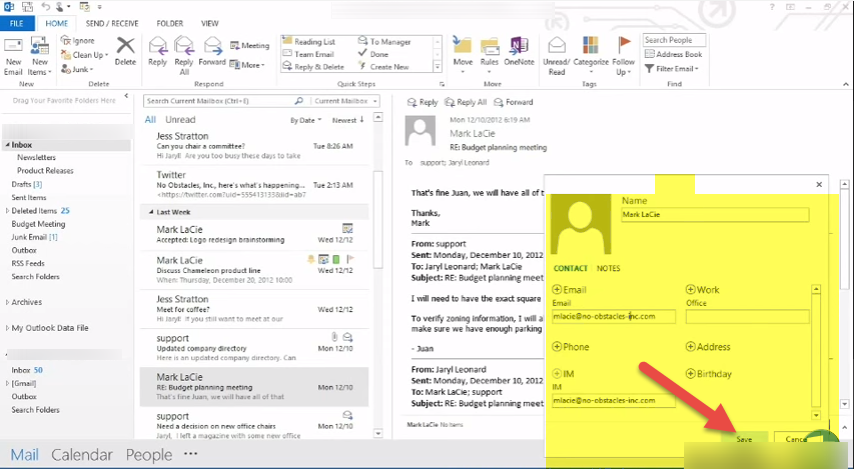Add a Phone field in contact card

571,347
